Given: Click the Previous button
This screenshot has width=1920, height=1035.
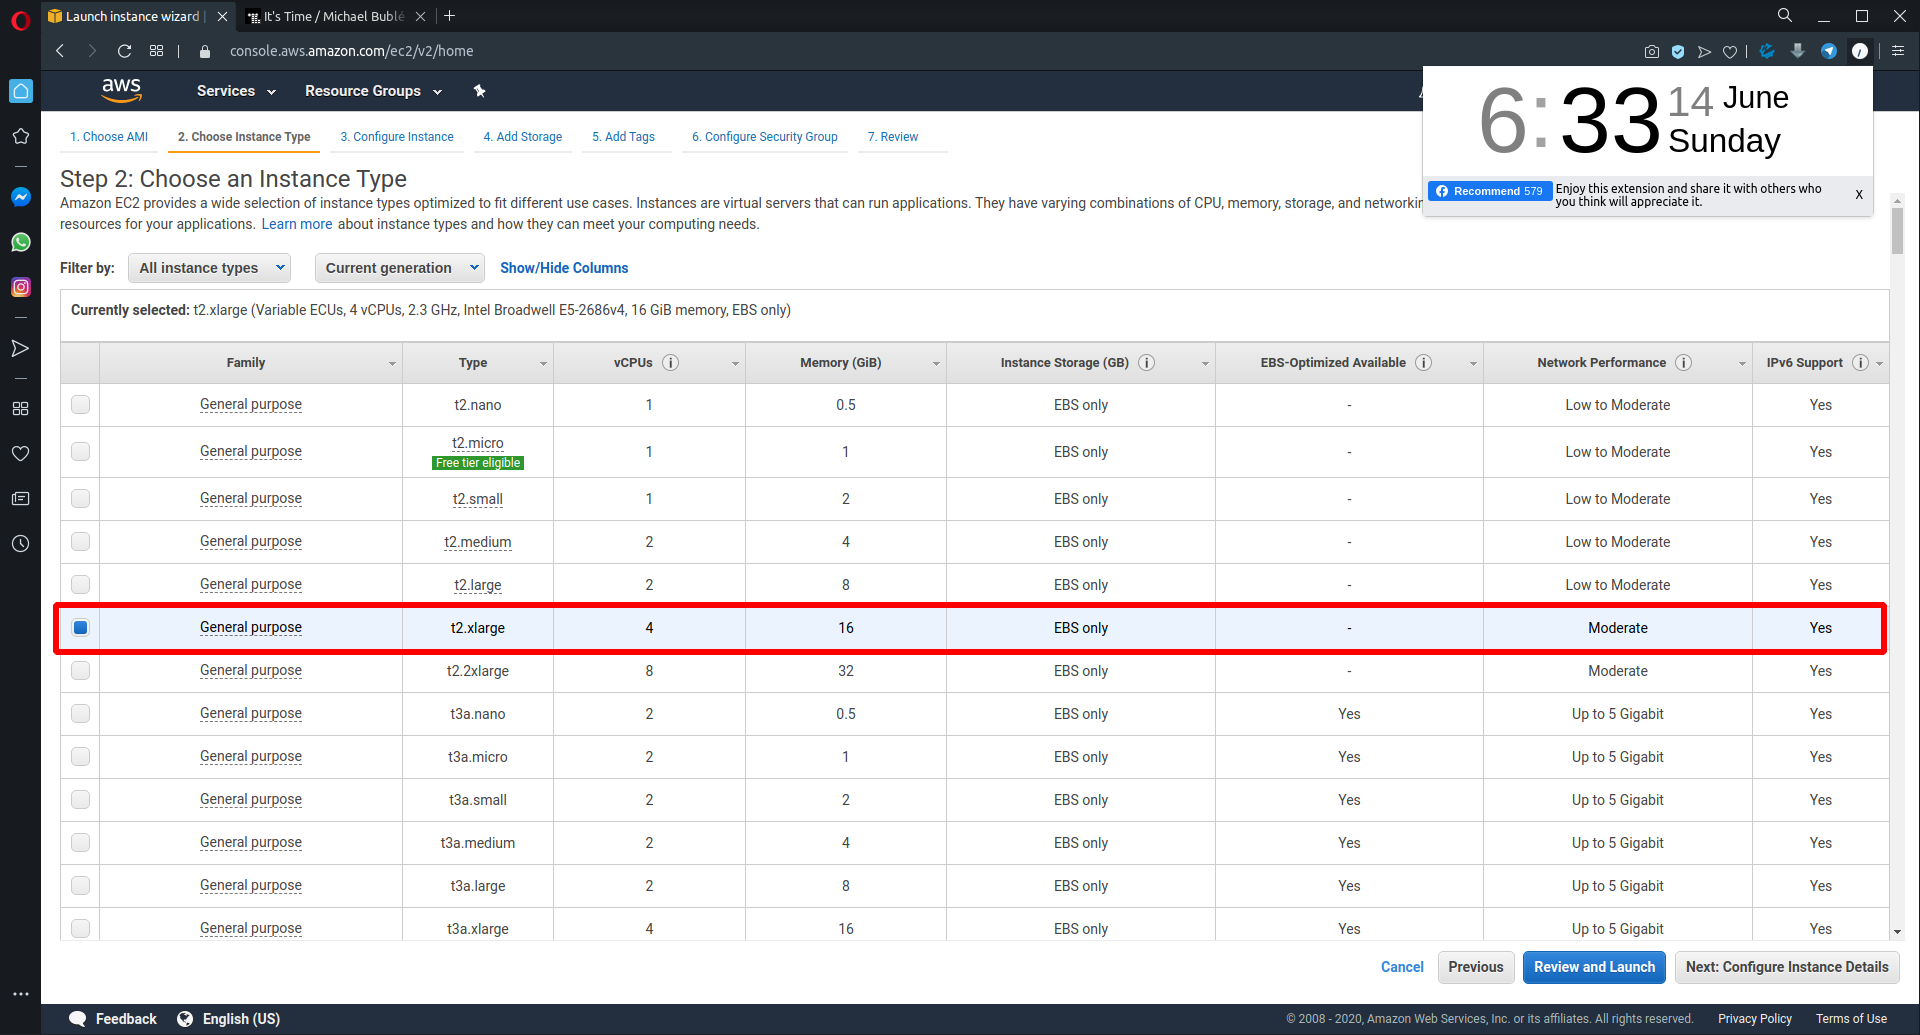Looking at the screenshot, I should (x=1476, y=967).
